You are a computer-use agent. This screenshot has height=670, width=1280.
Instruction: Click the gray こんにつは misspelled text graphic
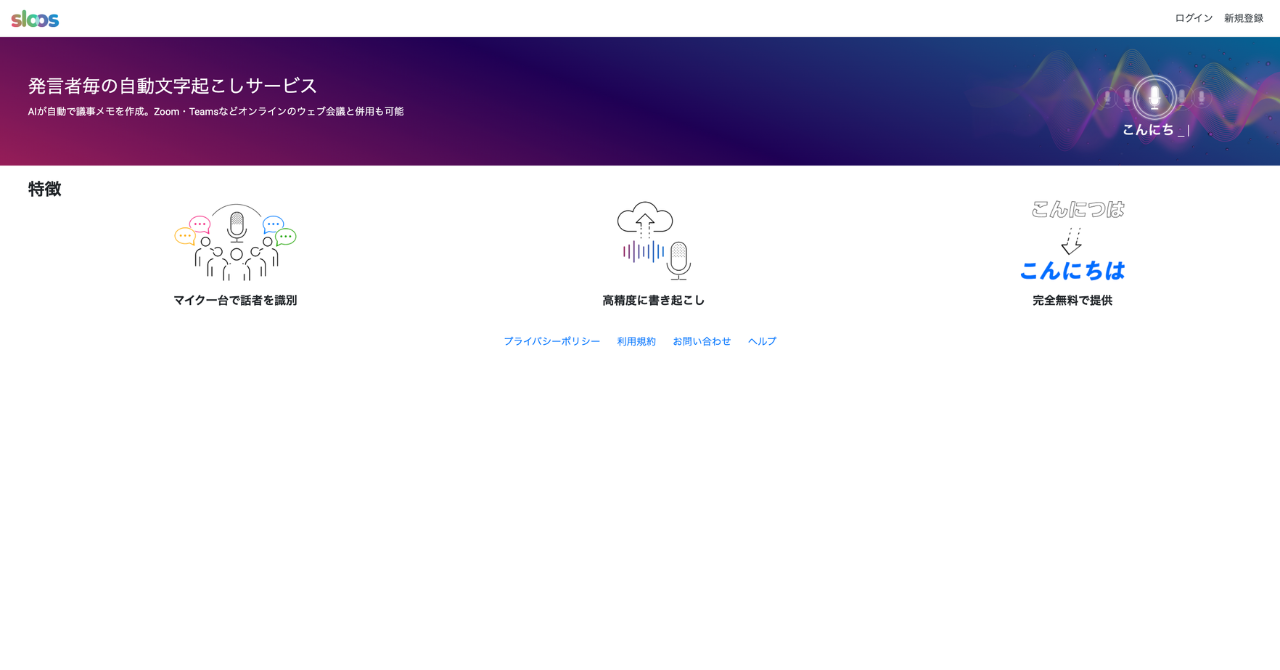click(1077, 209)
